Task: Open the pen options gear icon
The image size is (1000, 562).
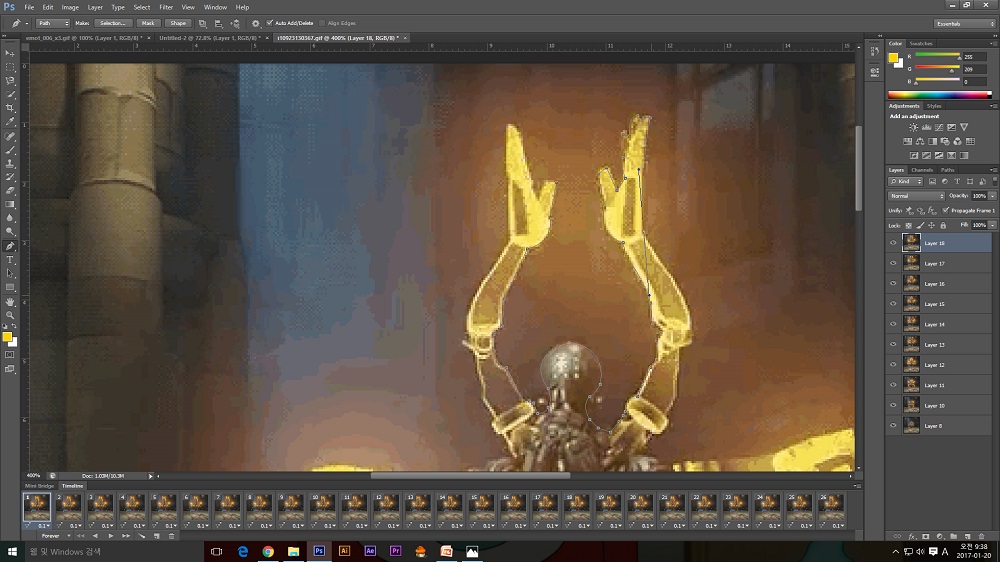Action: (255, 24)
